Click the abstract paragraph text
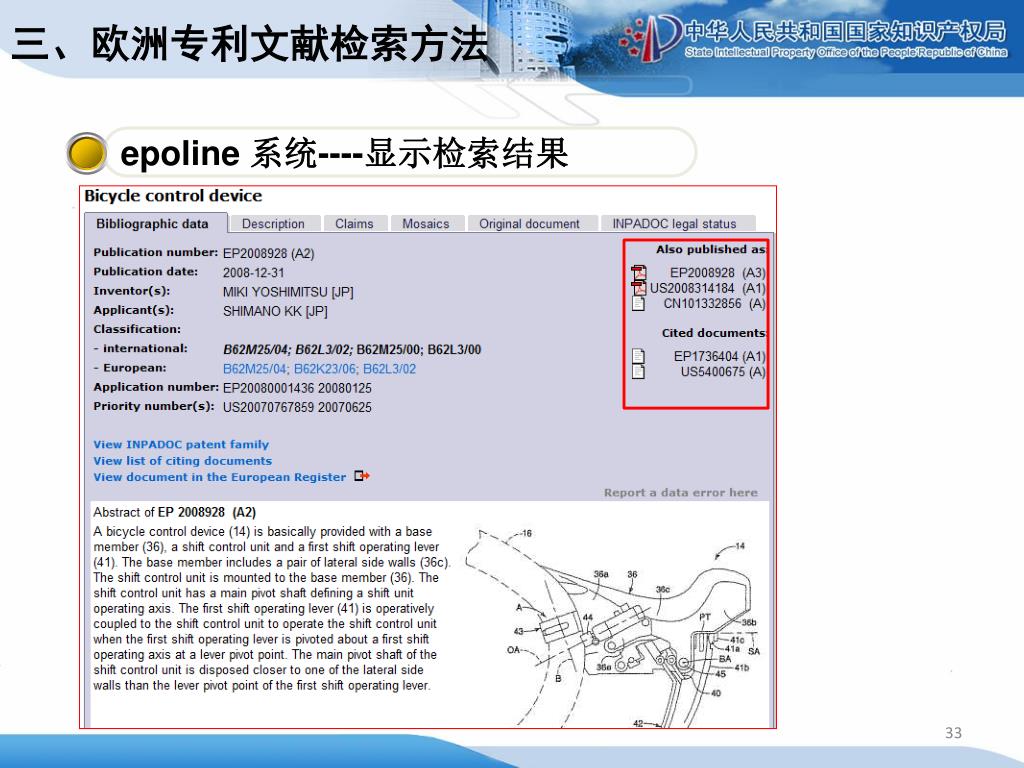Image resolution: width=1024 pixels, height=768 pixels. [271, 609]
